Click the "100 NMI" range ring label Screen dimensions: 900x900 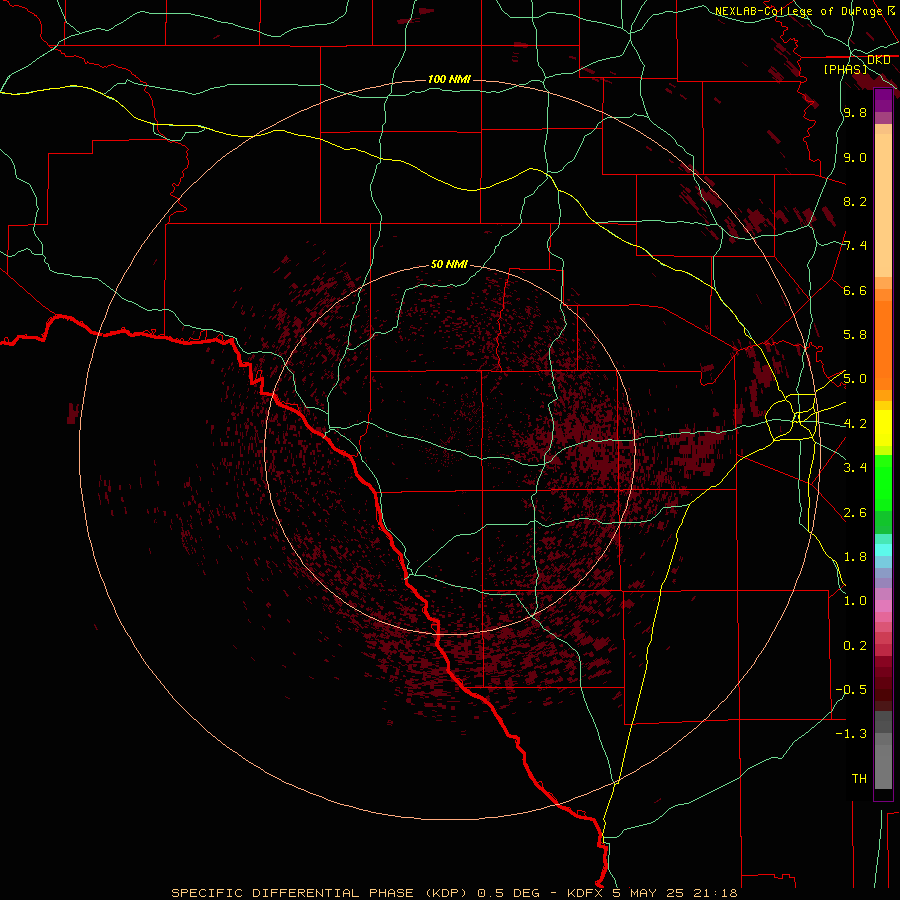point(449,79)
